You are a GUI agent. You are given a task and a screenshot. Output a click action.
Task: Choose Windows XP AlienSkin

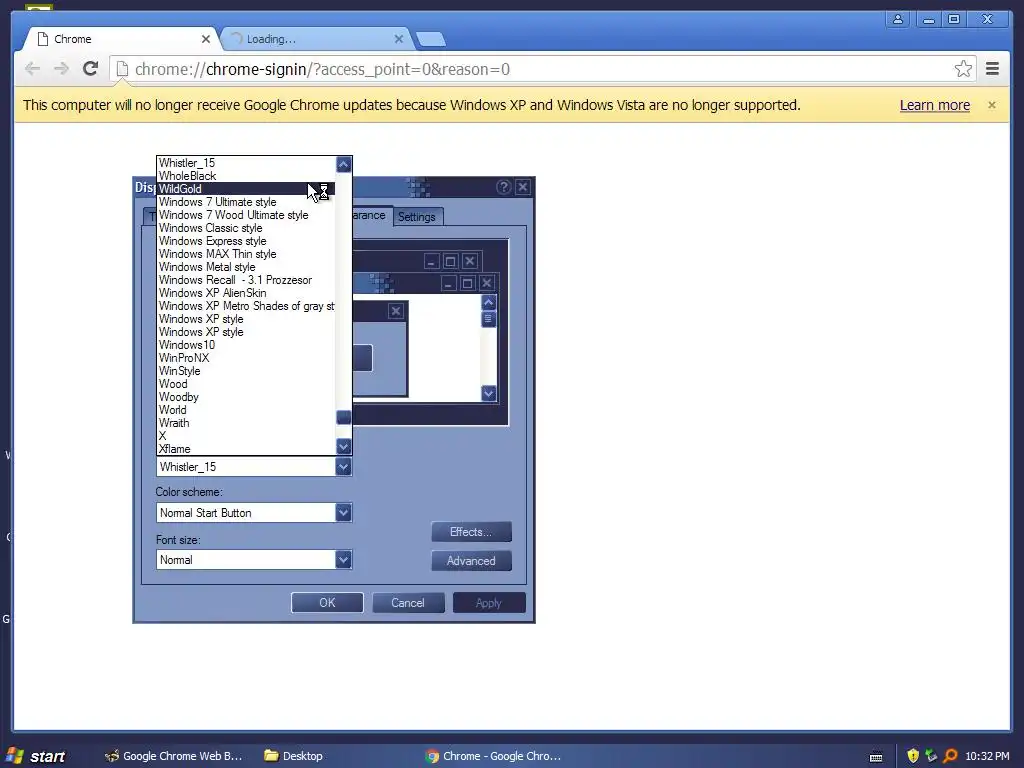point(246,293)
